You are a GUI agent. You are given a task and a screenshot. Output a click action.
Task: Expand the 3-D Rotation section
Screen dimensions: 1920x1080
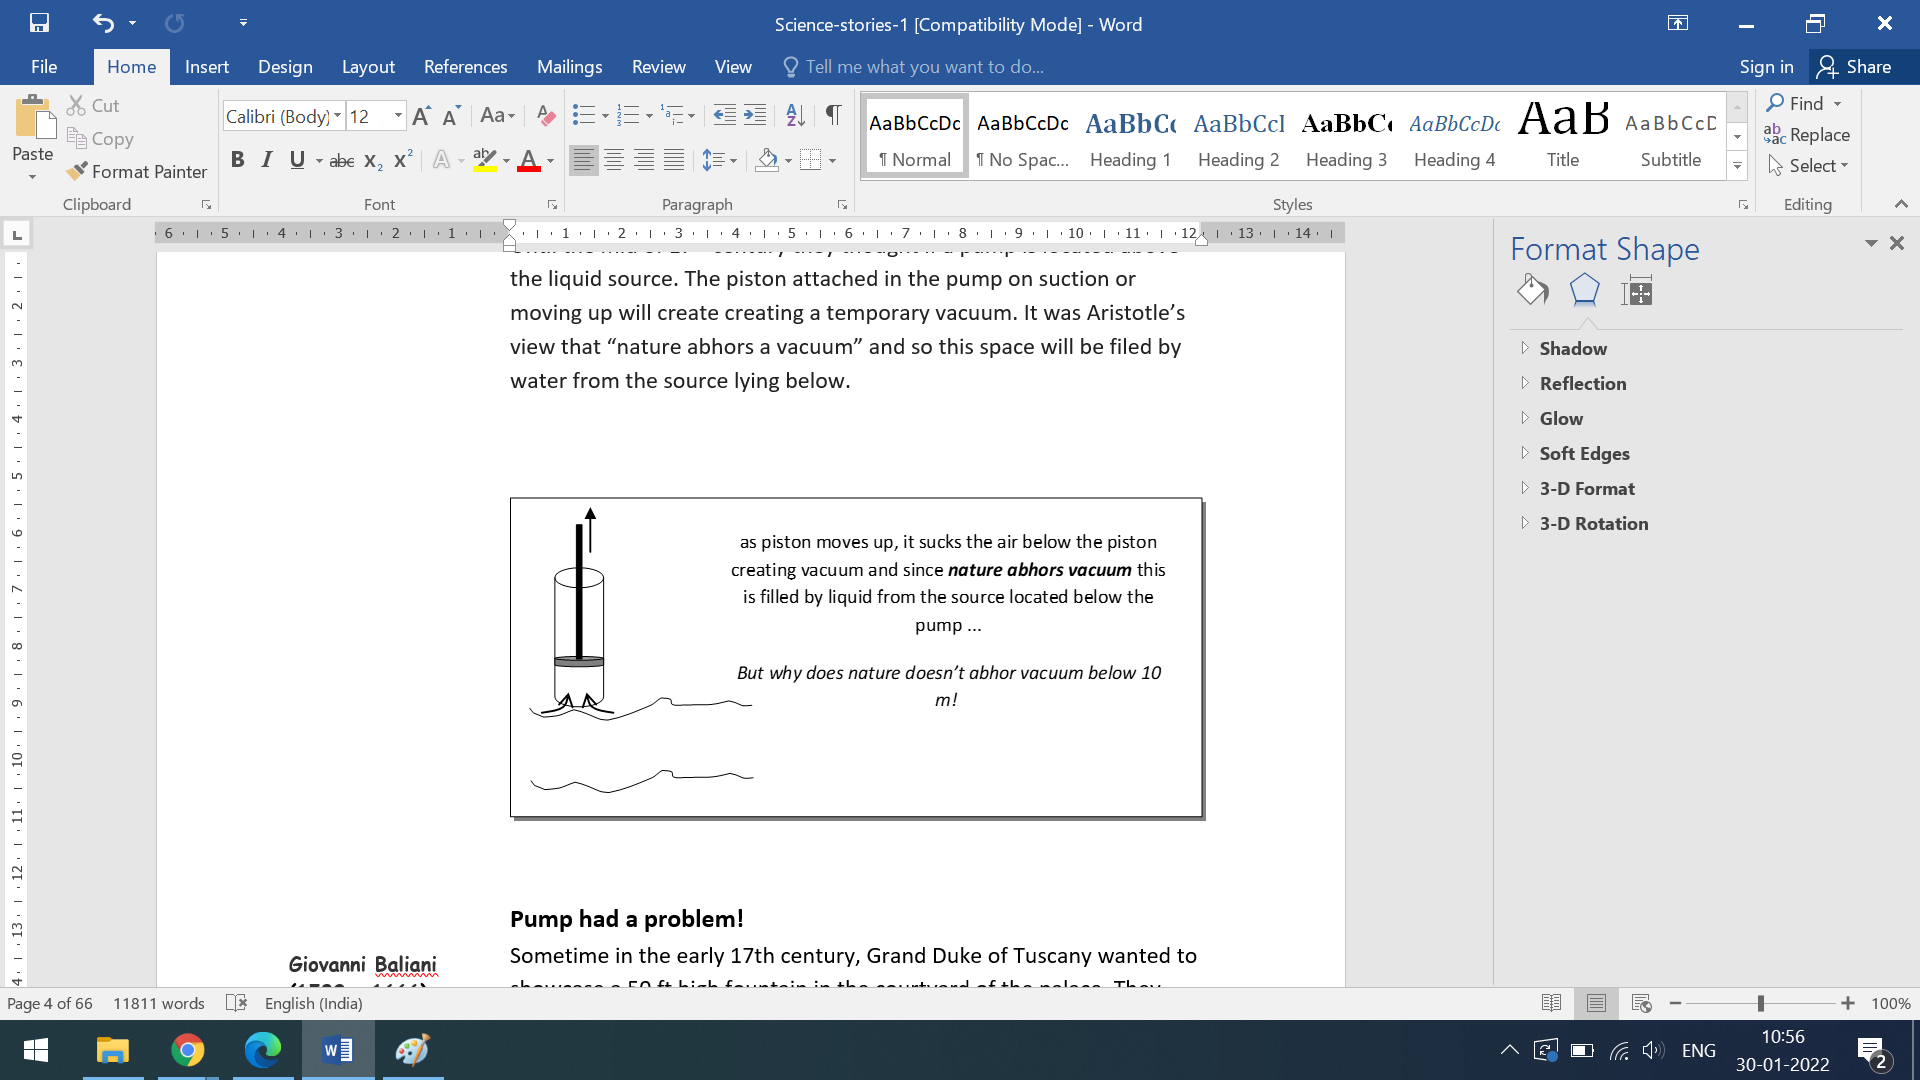1593,523
